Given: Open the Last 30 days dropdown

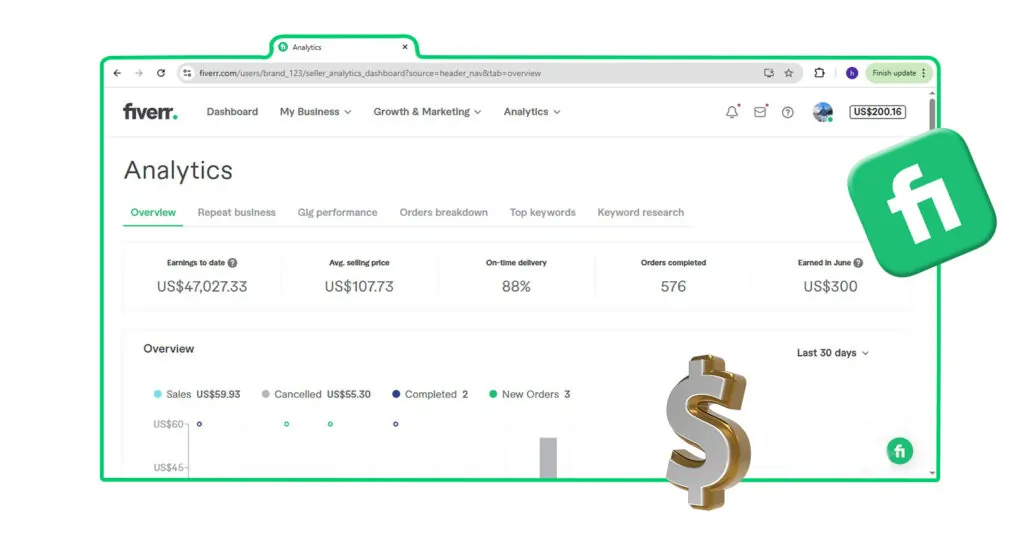Looking at the screenshot, I should pos(832,353).
